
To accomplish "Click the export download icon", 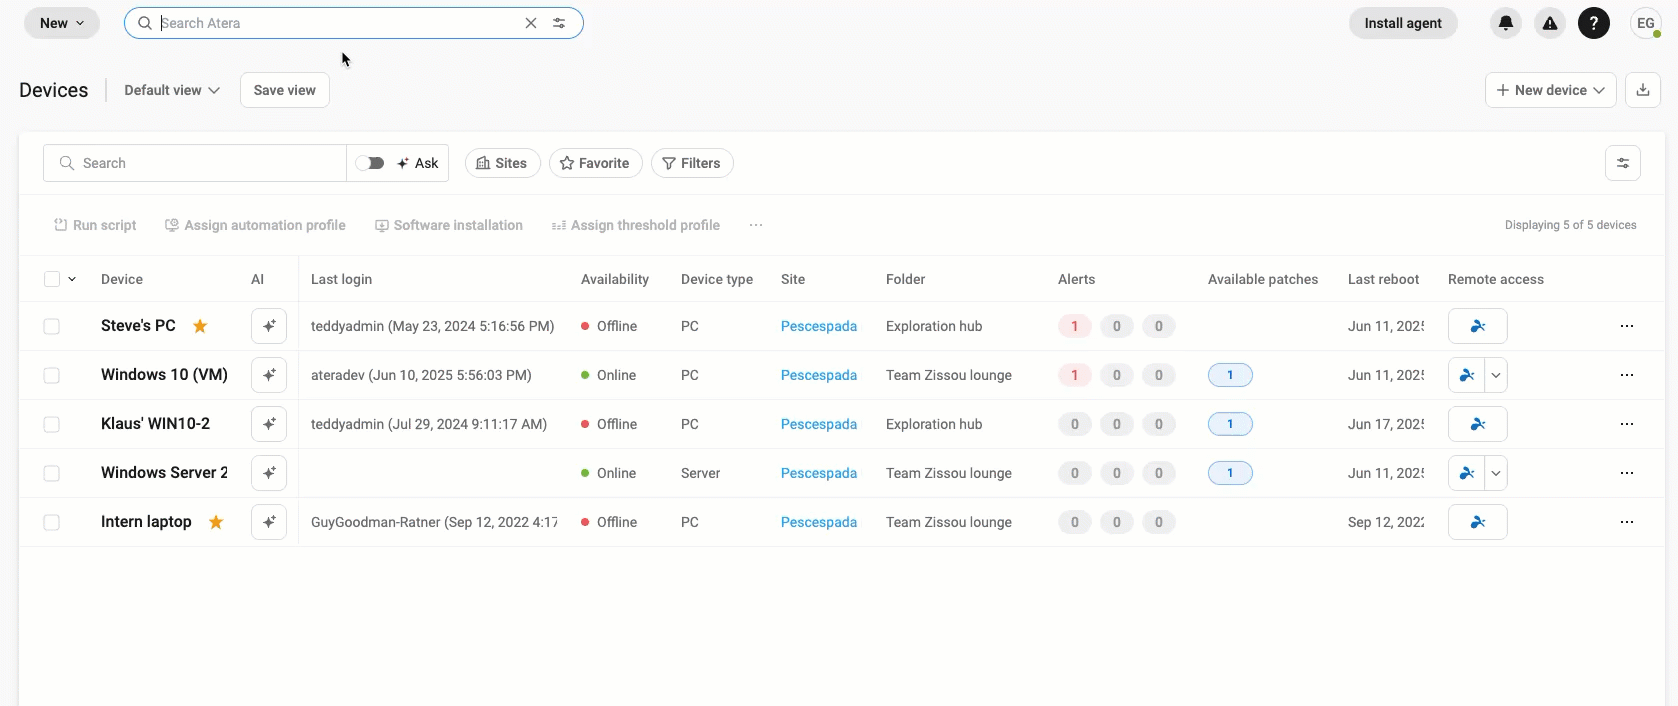I will click(1643, 90).
